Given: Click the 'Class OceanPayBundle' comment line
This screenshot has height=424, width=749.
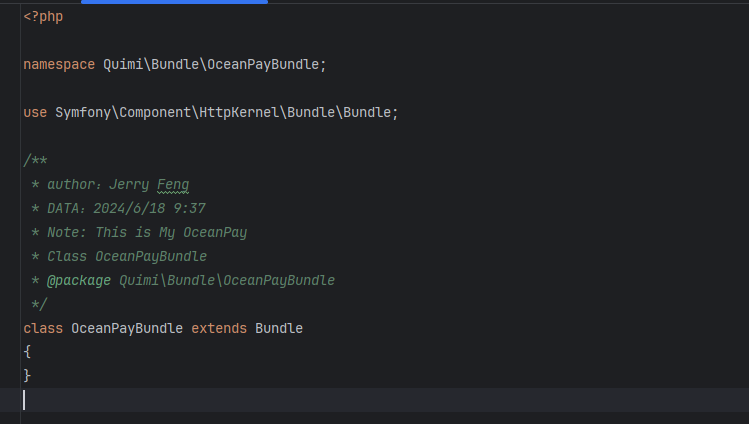Looking at the screenshot, I should 127,256.
